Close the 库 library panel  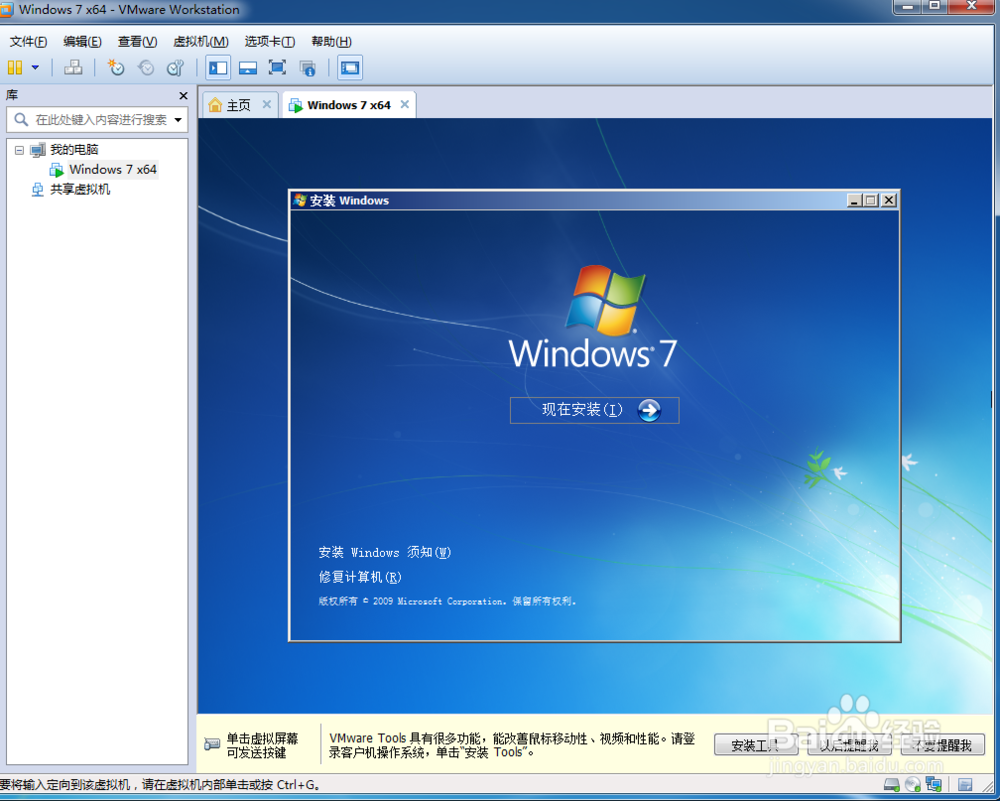click(x=184, y=96)
